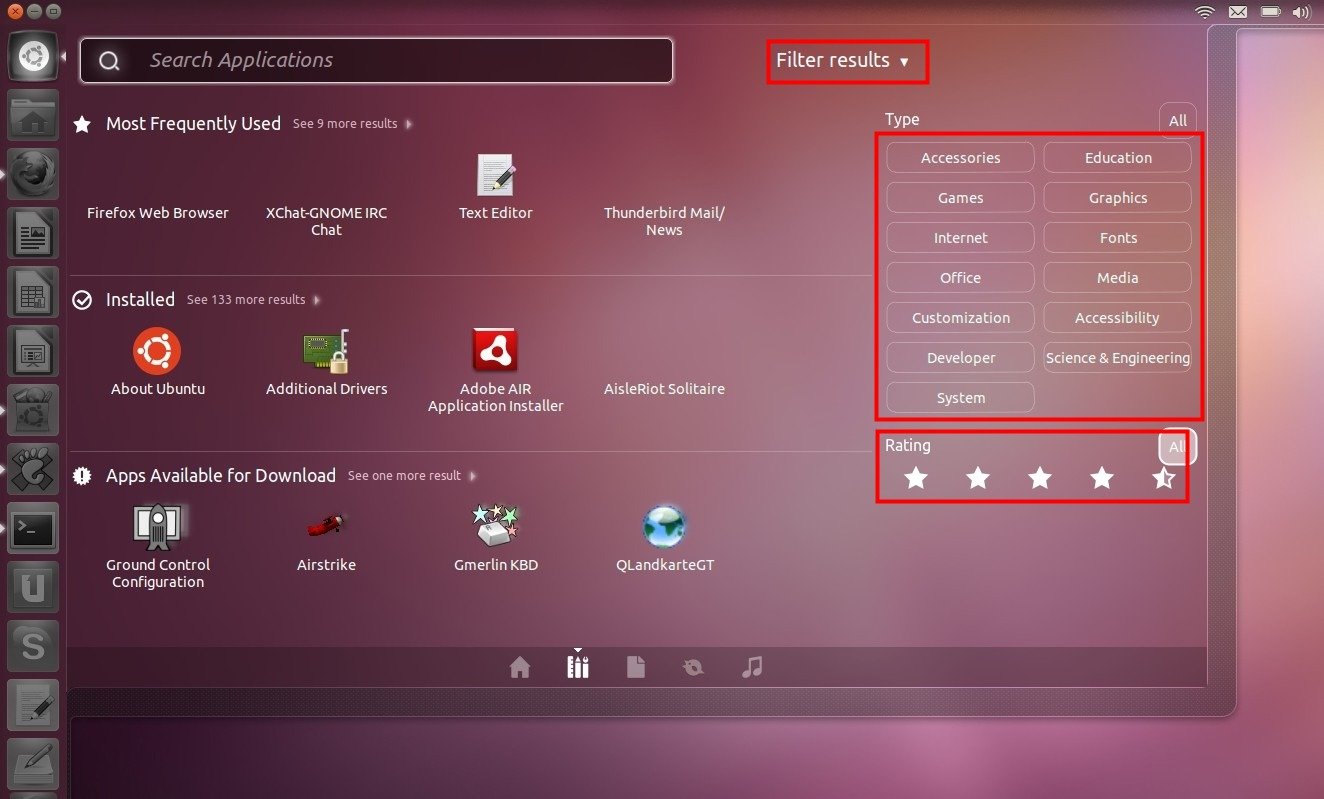Launch Skype from the launcher
The image size is (1324, 799).
click(34, 646)
